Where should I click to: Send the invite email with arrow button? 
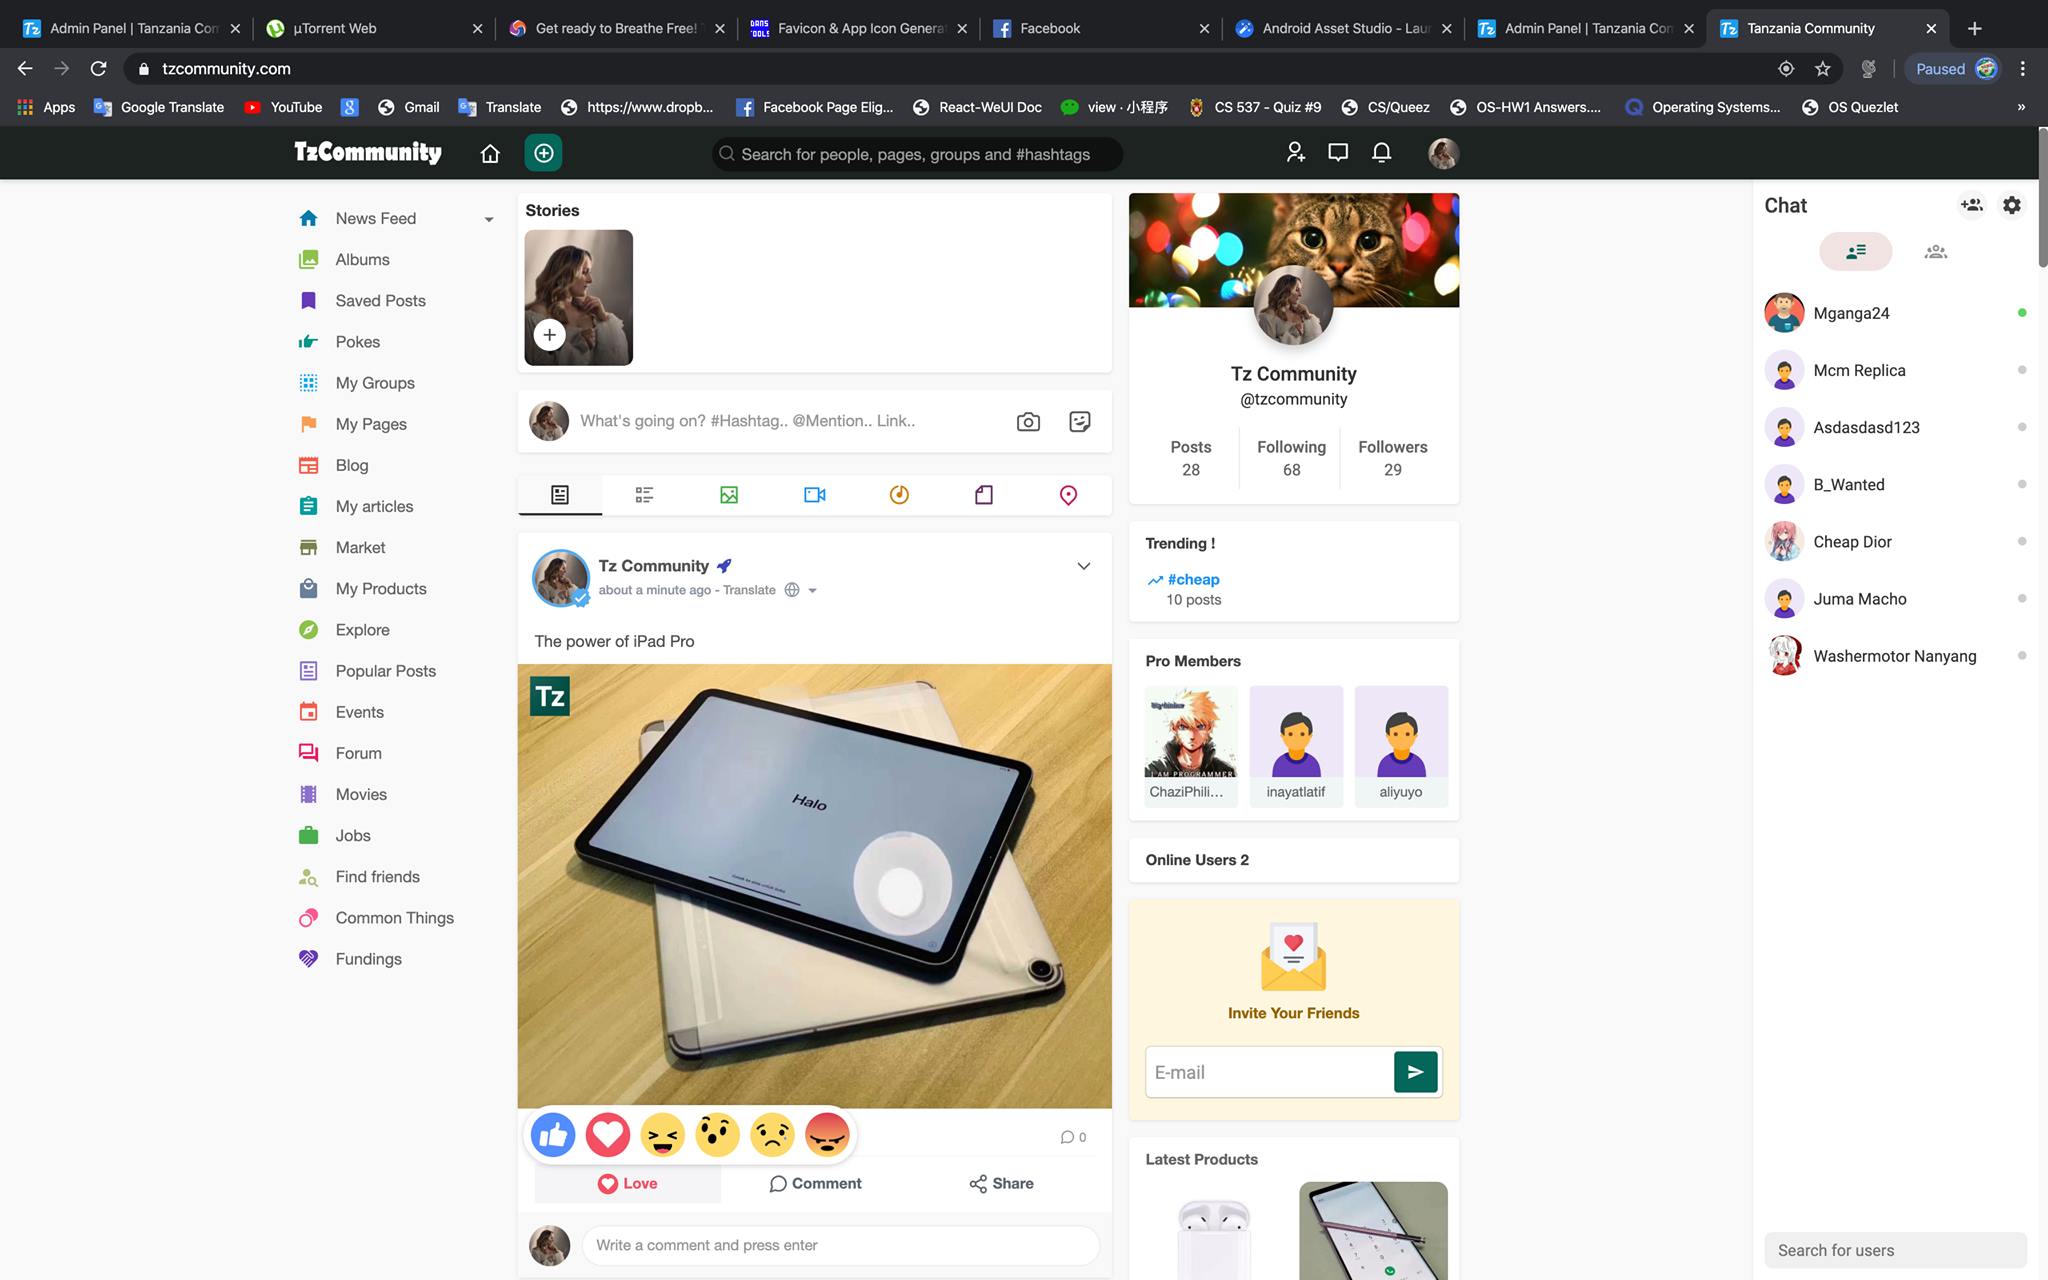coord(1416,1072)
